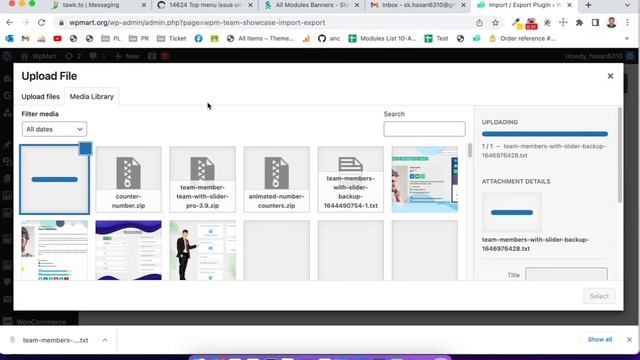The height and width of the screenshot is (360, 640).
Task: Click Show all downloads
Action: pyautogui.click(x=600, y=340)
